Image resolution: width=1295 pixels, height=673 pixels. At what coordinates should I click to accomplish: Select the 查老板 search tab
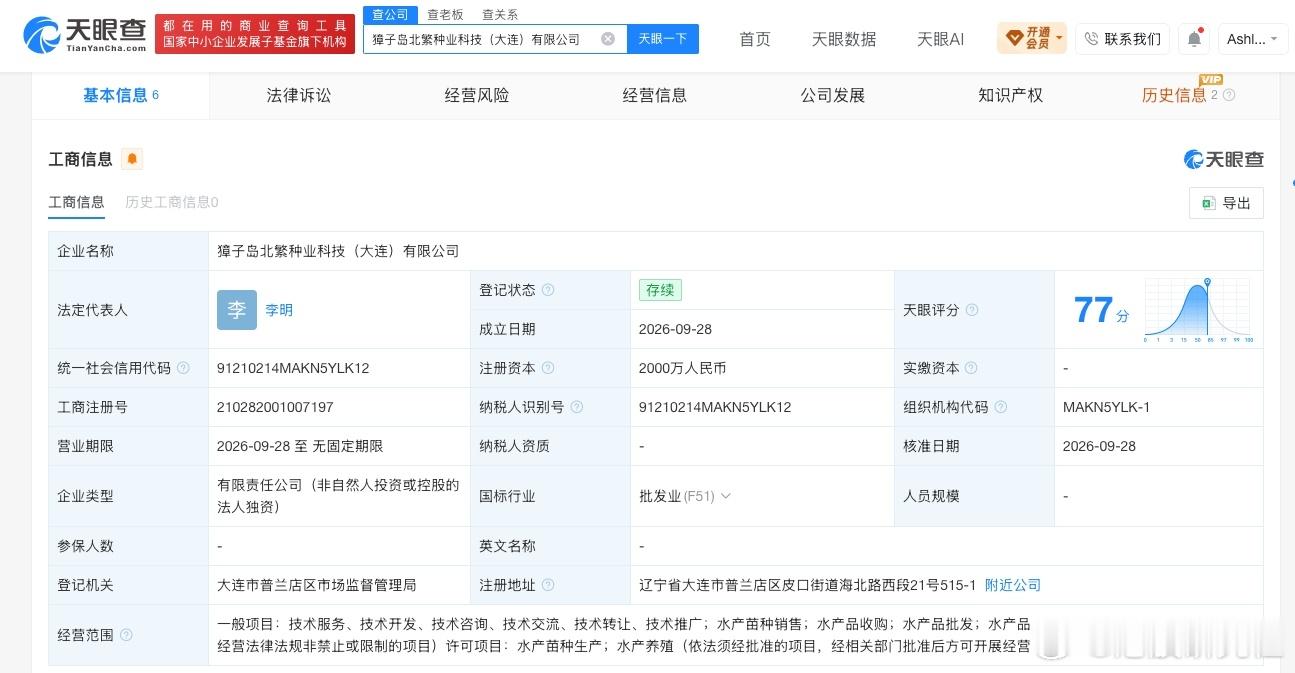click(445, 15)
